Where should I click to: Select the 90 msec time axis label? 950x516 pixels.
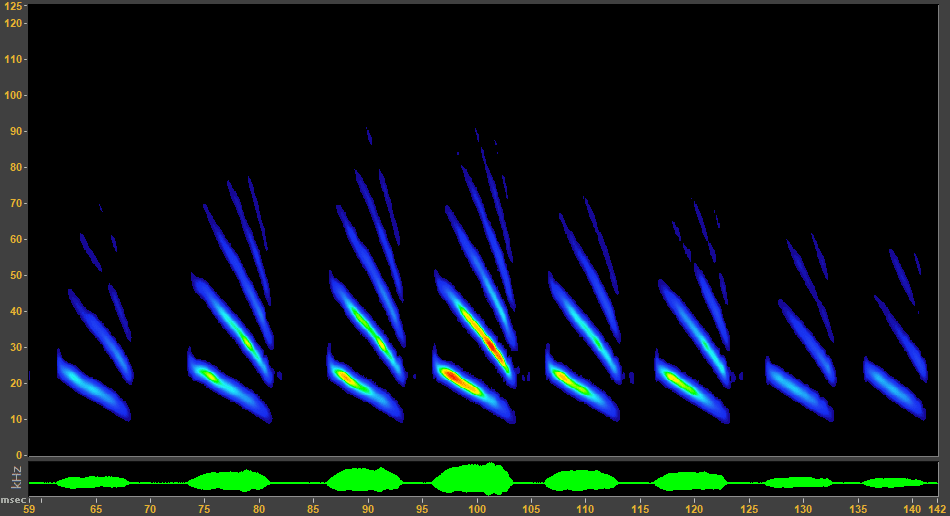[368, 509]
